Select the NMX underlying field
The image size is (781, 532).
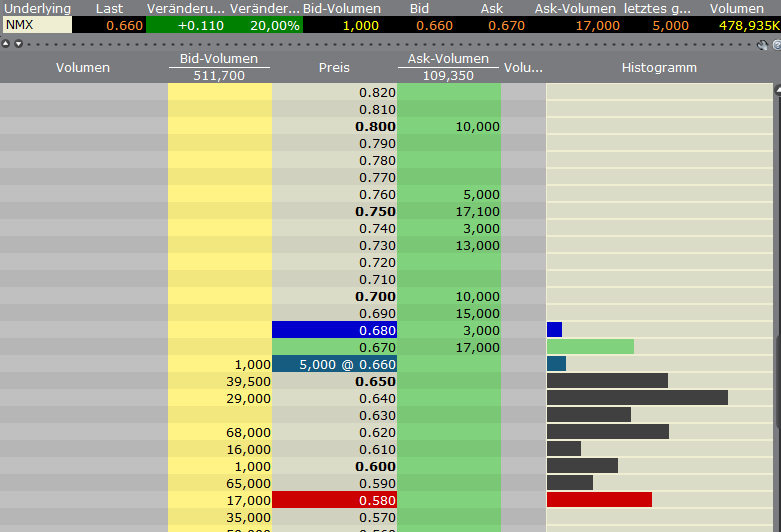pos(36,25)
